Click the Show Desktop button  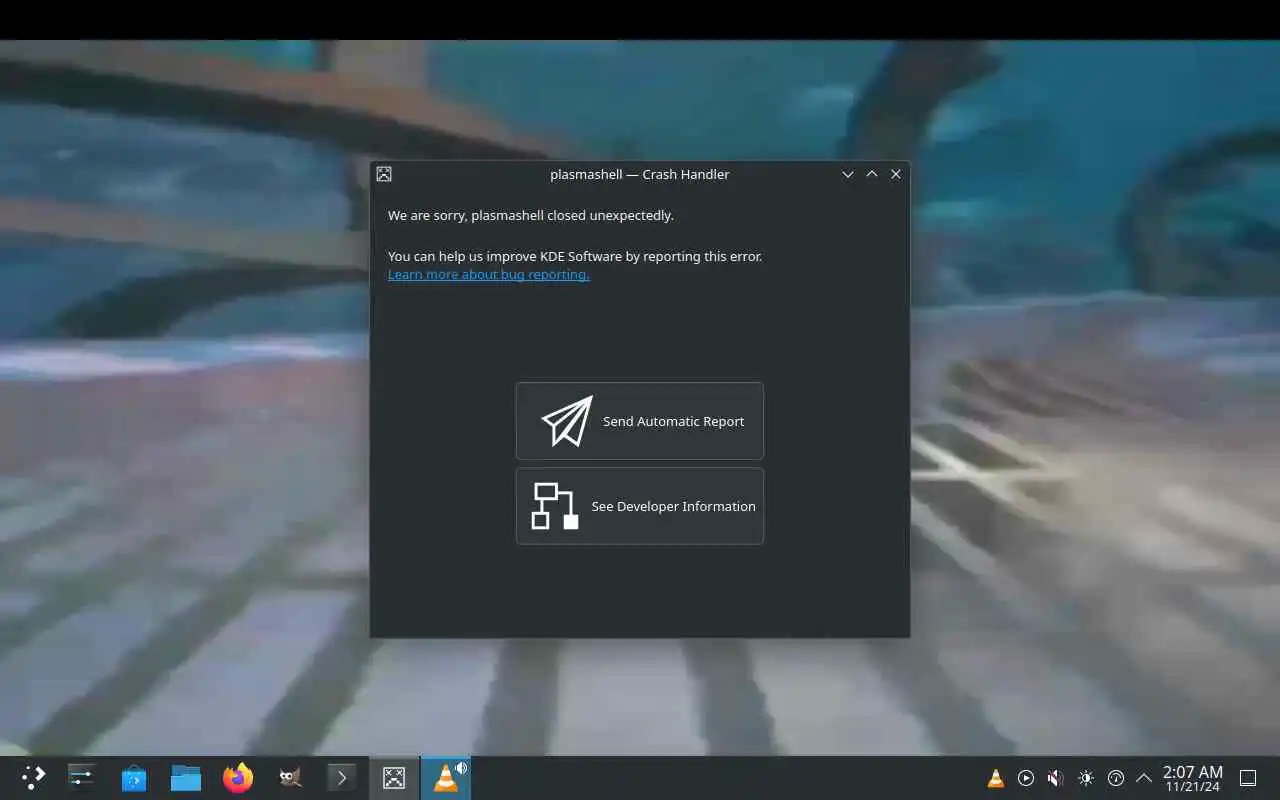pyautogui.click(x=1248, y=778)
